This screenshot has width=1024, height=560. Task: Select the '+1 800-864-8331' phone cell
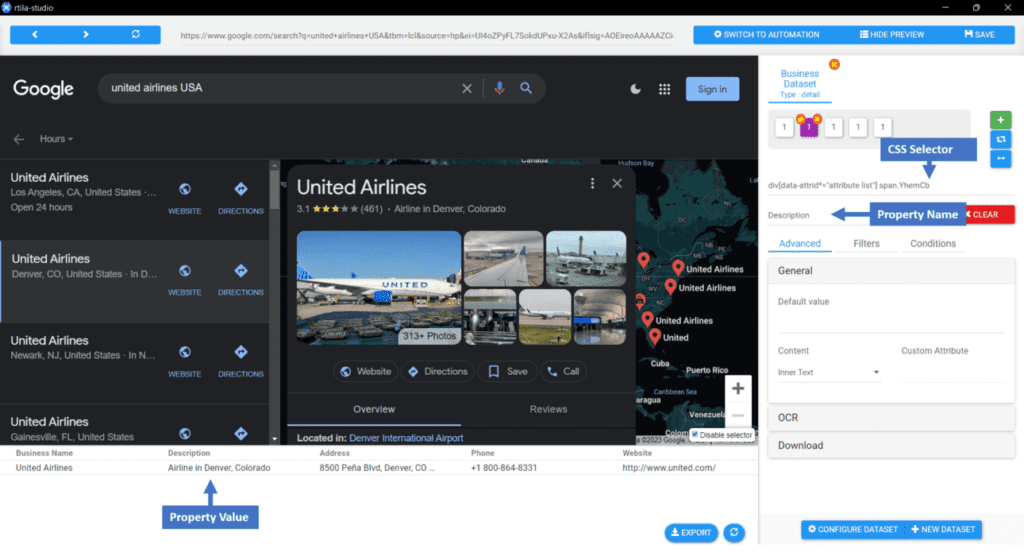point(504,468)
